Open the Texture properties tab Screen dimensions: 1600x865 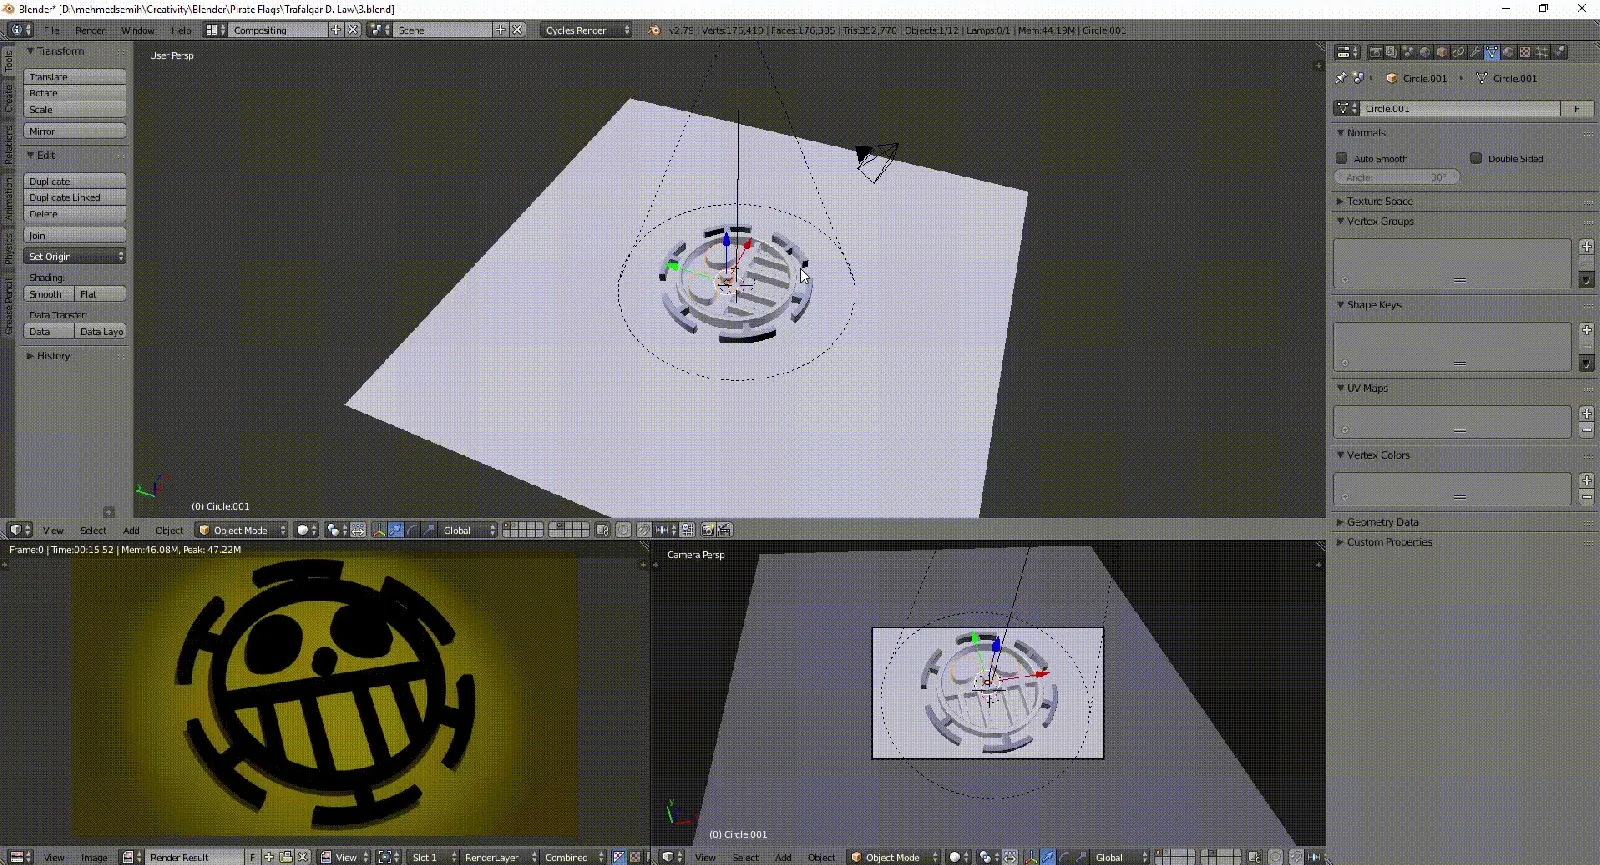tap(1525, 52)
